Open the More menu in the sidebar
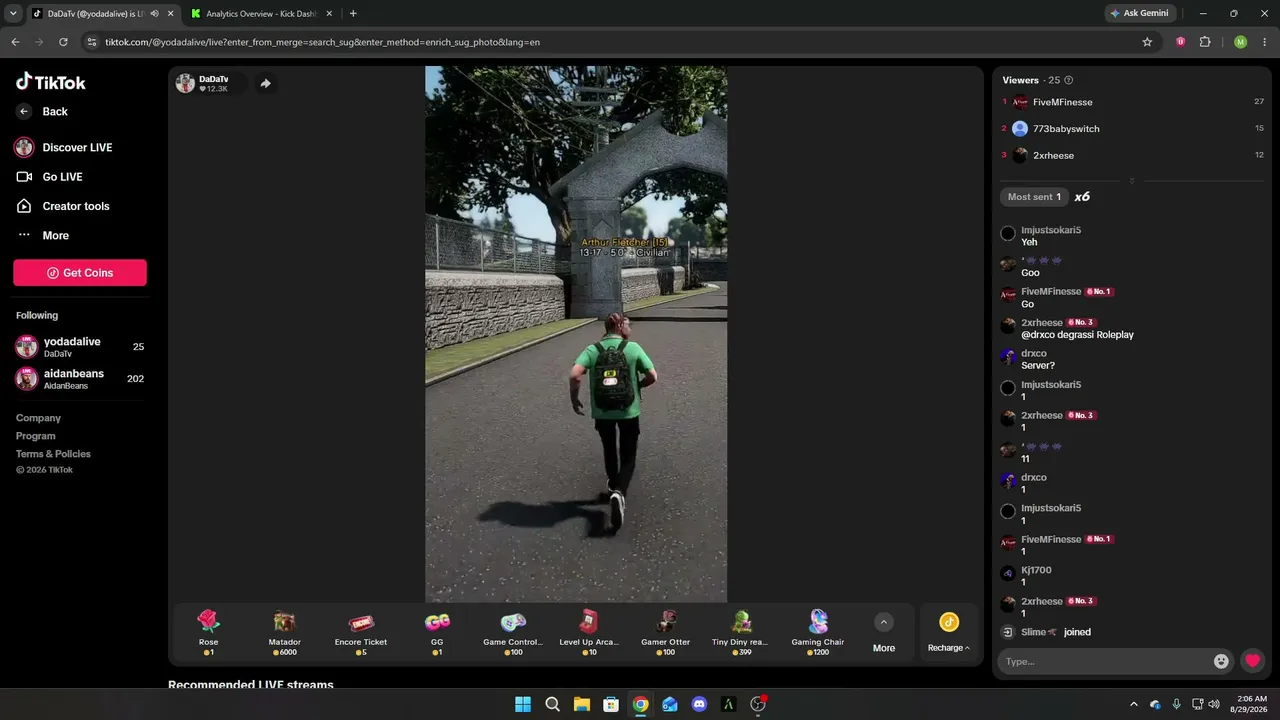 43,235
